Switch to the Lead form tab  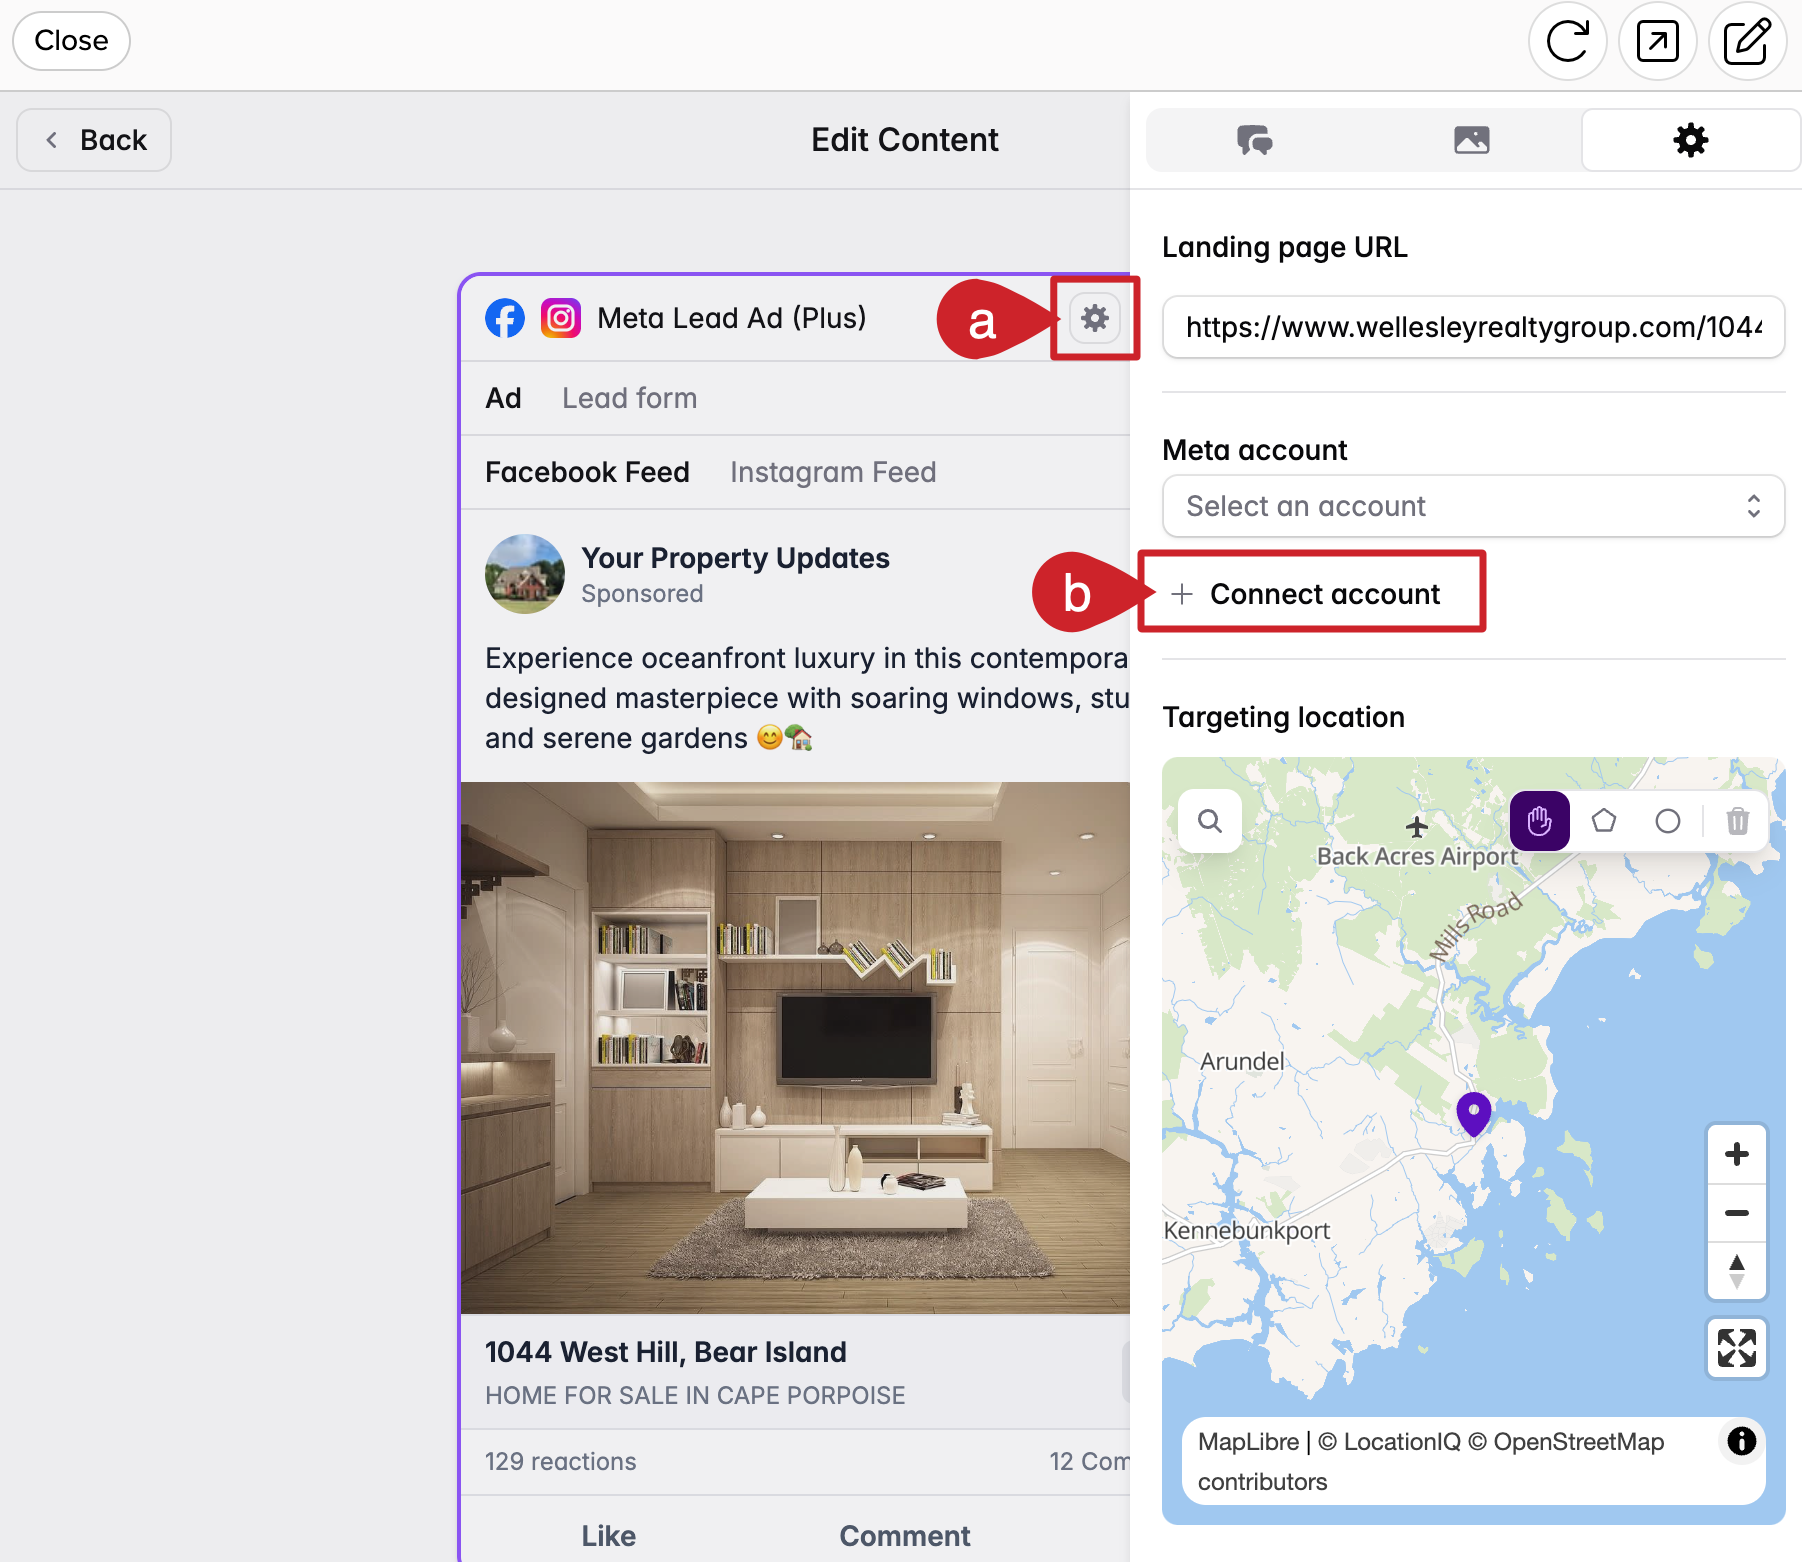pos(629,398)
